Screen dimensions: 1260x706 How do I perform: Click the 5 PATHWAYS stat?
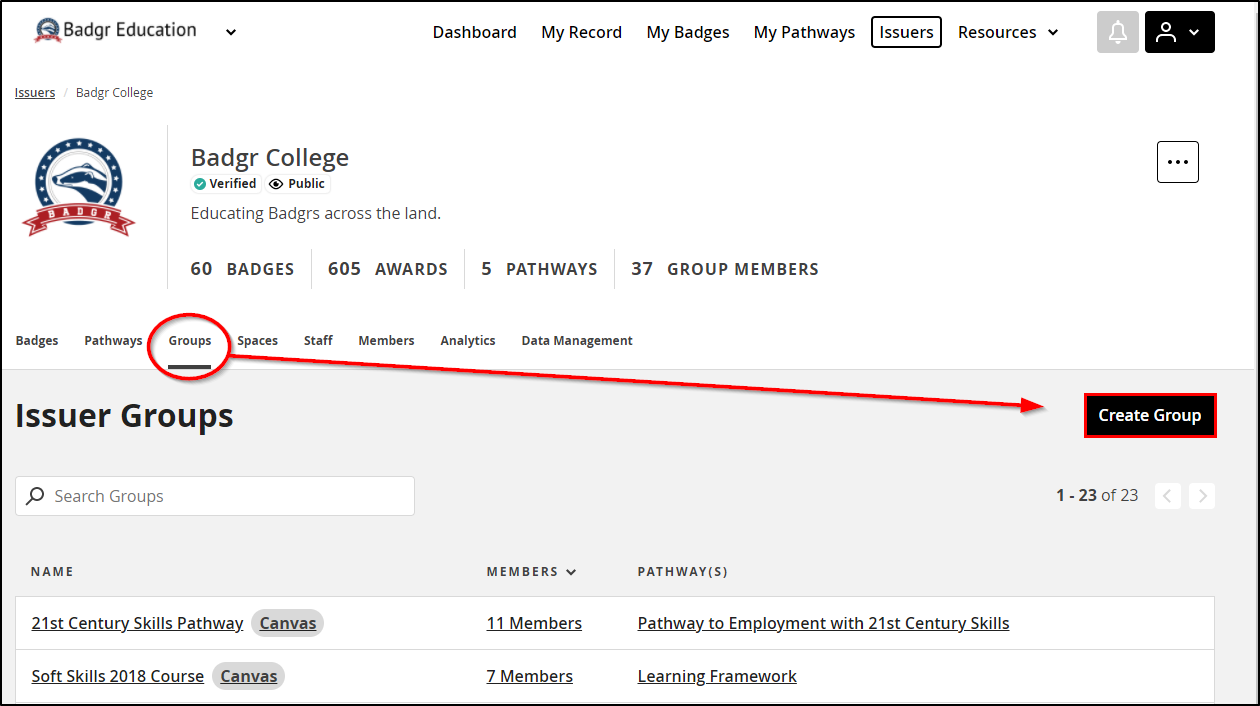pyautogui.click(x=539, y=269)
